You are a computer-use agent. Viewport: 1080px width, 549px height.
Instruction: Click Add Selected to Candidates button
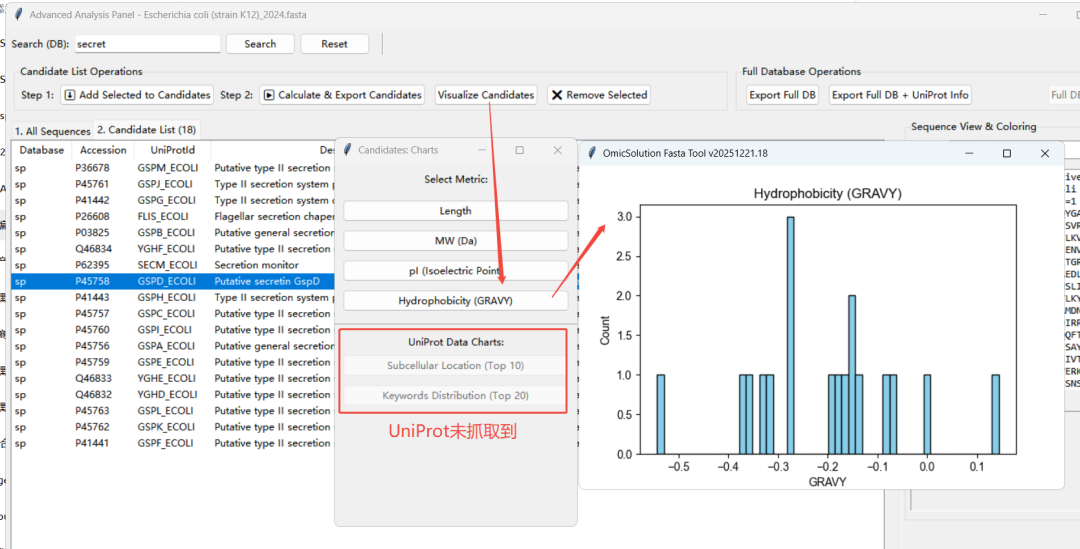click(x=137, y=95)
